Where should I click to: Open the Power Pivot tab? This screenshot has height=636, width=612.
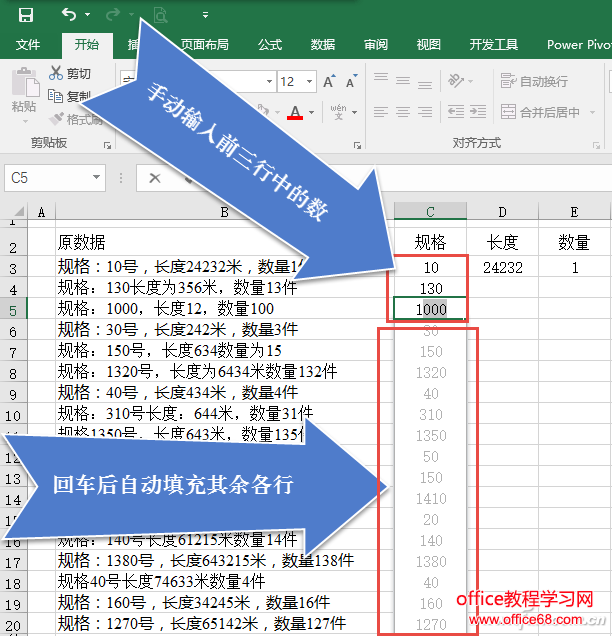pos(579,45)
